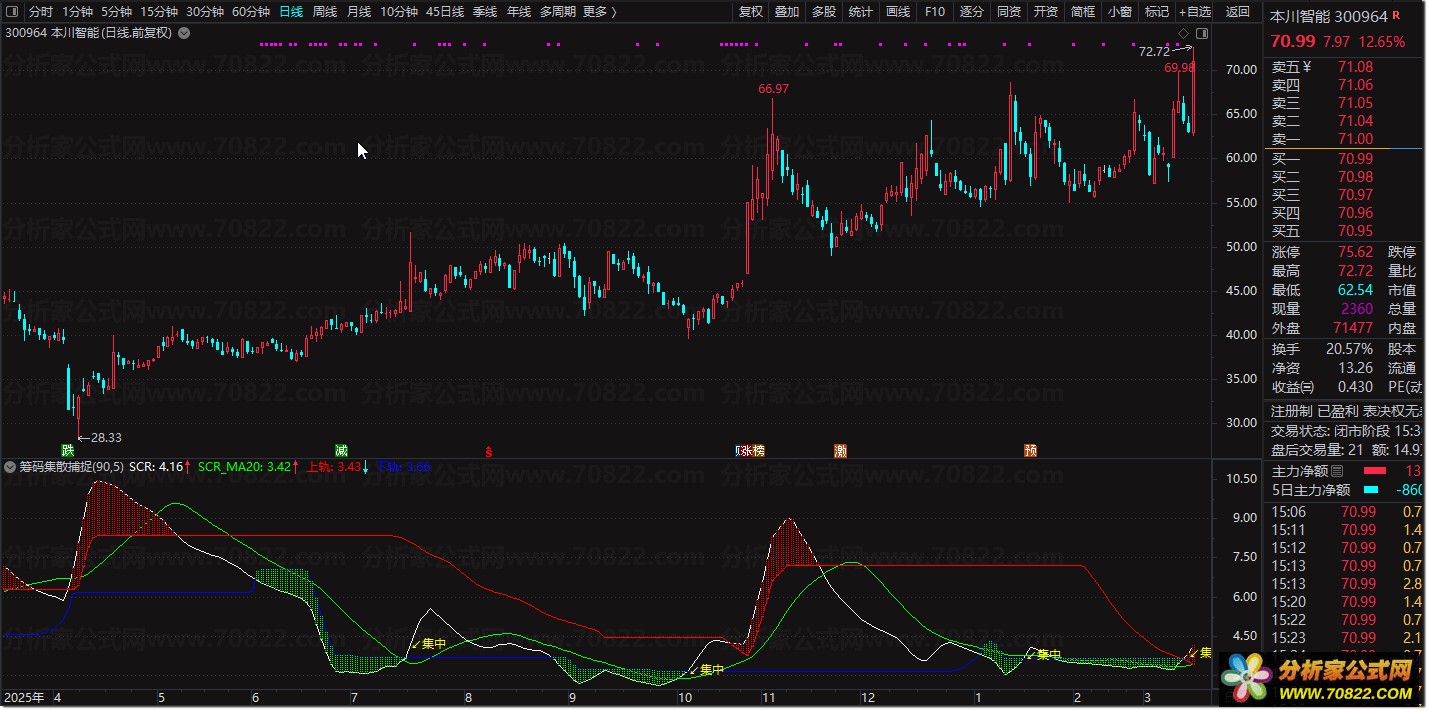Select the 60分钟 period tab

point(251,12)
